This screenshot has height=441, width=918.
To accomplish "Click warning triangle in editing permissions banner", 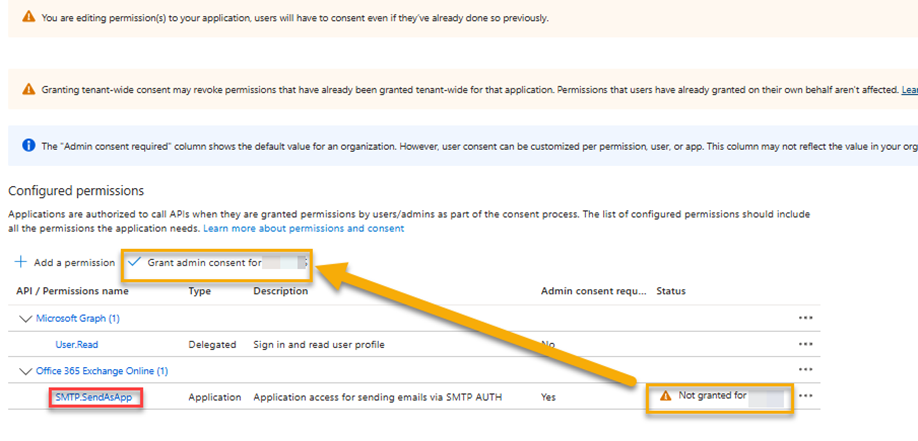I will coord(29,17).
